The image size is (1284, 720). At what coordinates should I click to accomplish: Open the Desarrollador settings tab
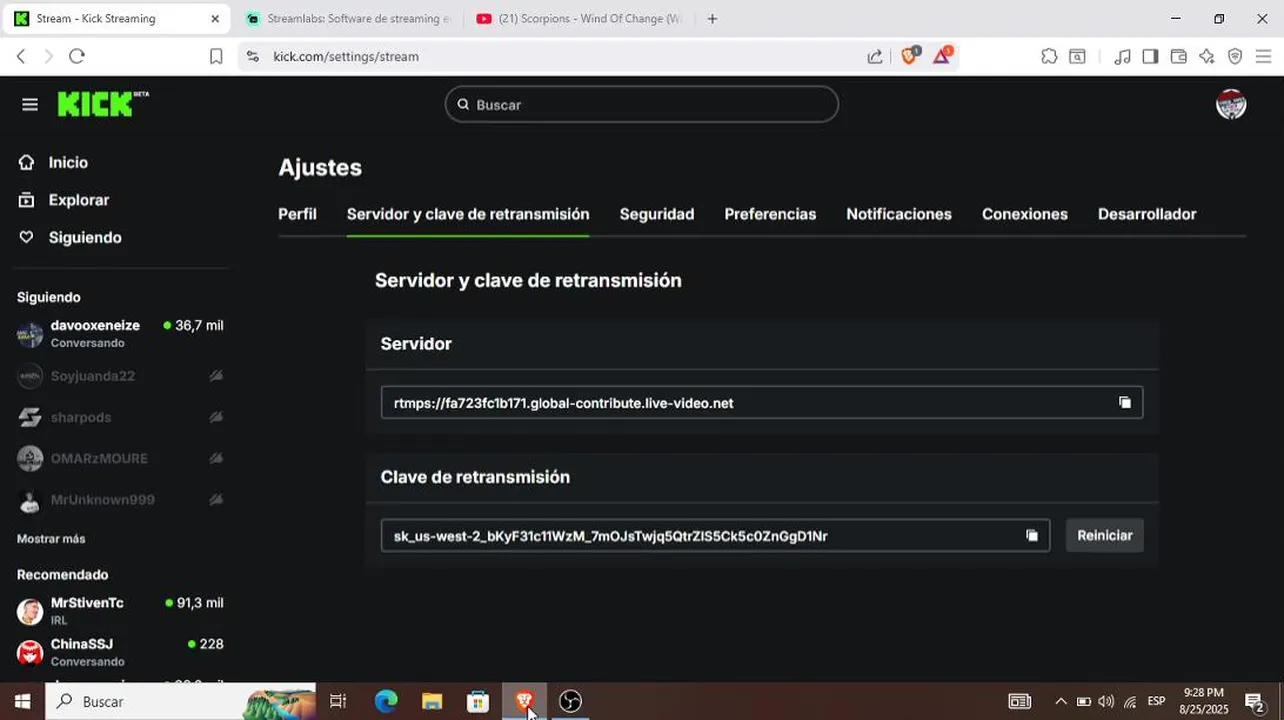pyautogui.click(x=1147, y=214)
